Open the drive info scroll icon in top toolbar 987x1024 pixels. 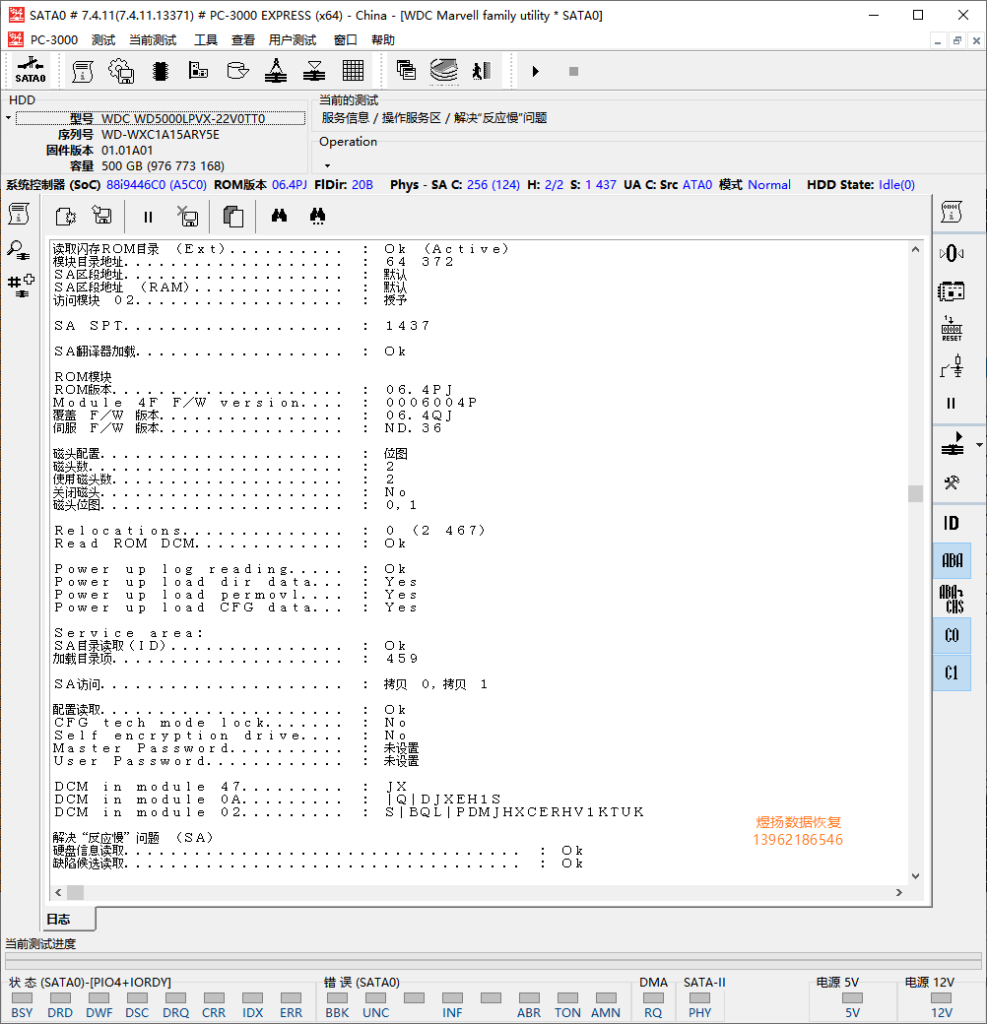pos(82,71)
